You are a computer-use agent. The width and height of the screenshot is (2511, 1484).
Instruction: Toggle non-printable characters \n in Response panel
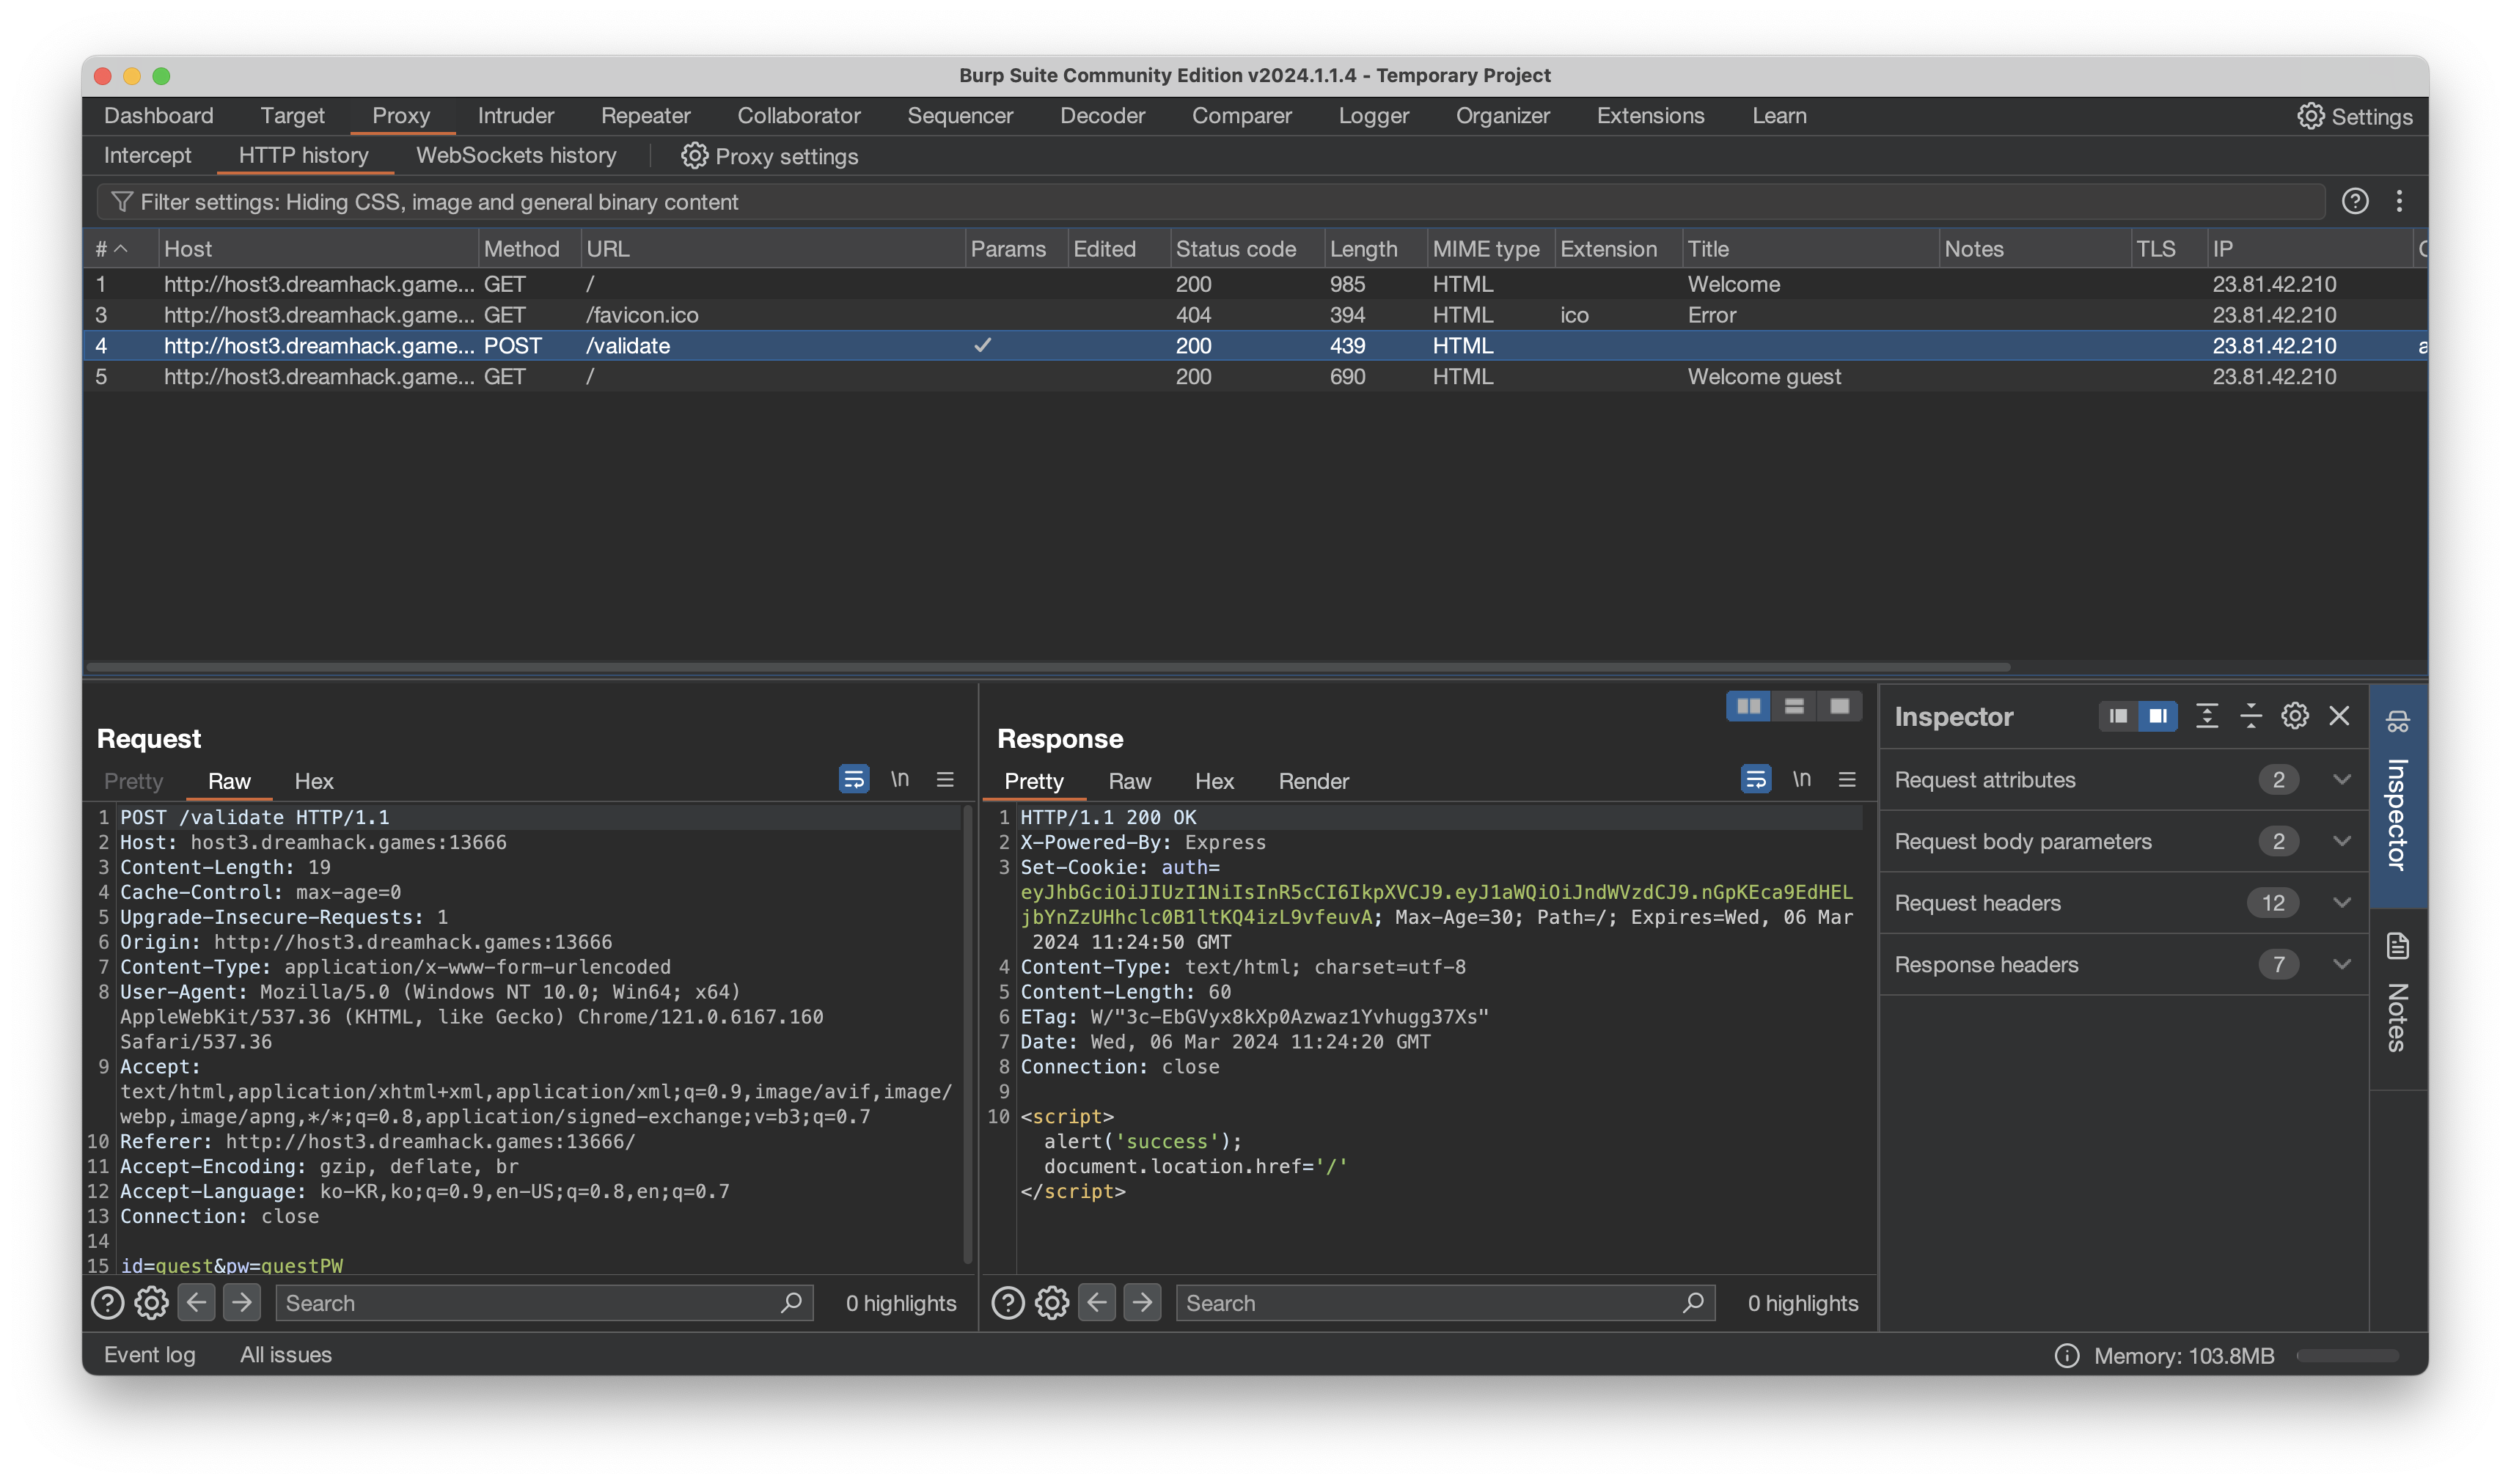pyautogui.click(x=1802, y=780)
